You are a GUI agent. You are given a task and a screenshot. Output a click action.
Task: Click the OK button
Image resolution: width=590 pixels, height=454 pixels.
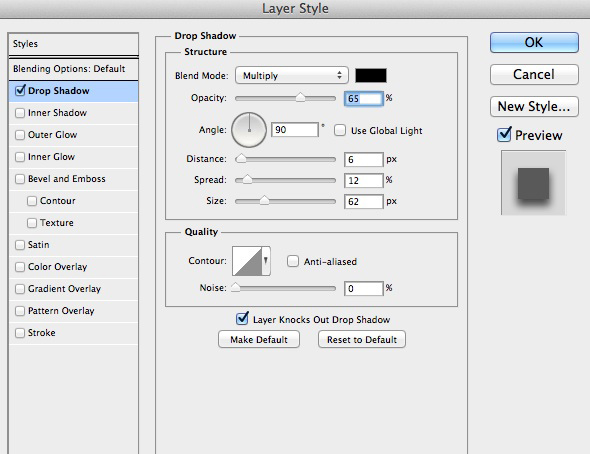pyautogui.click(x=534, y=42)
